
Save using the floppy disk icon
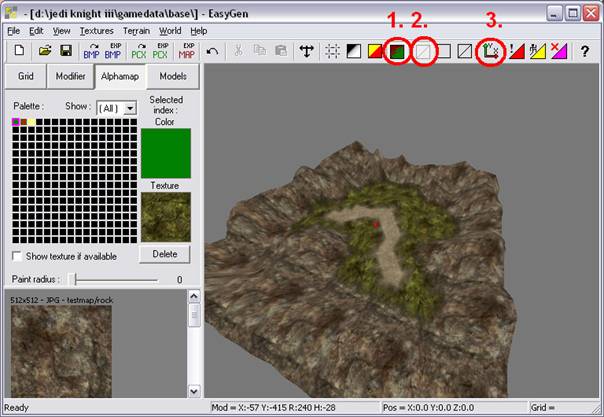(66, 51)
